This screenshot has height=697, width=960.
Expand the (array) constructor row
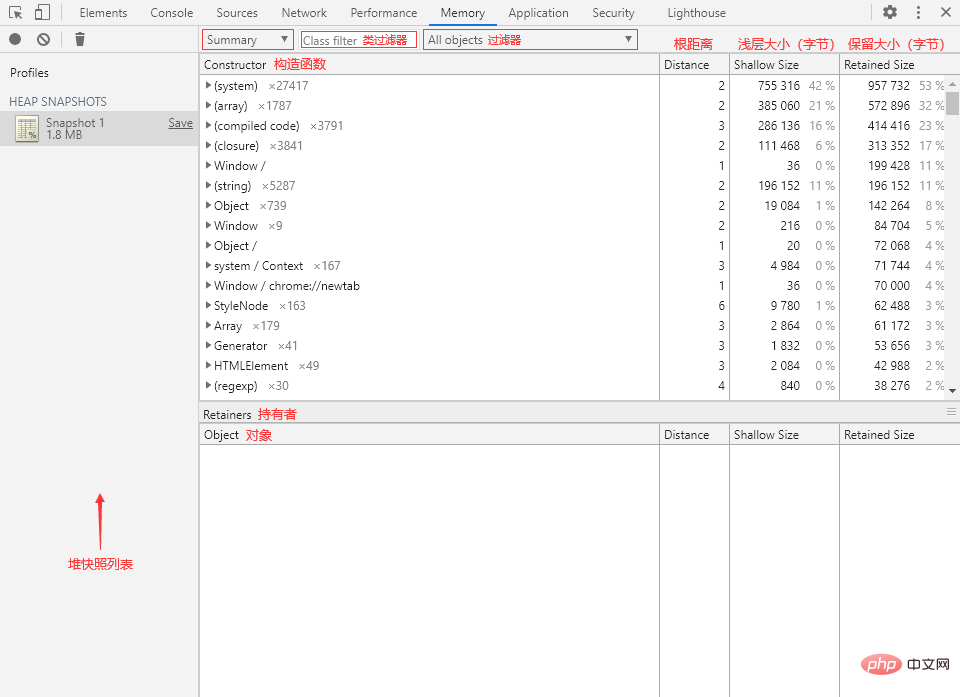point(208,105)
